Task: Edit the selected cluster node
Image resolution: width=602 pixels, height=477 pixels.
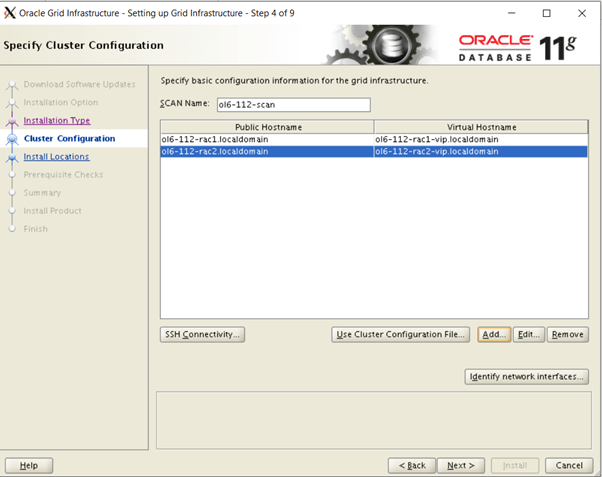Action: (528, 335)
